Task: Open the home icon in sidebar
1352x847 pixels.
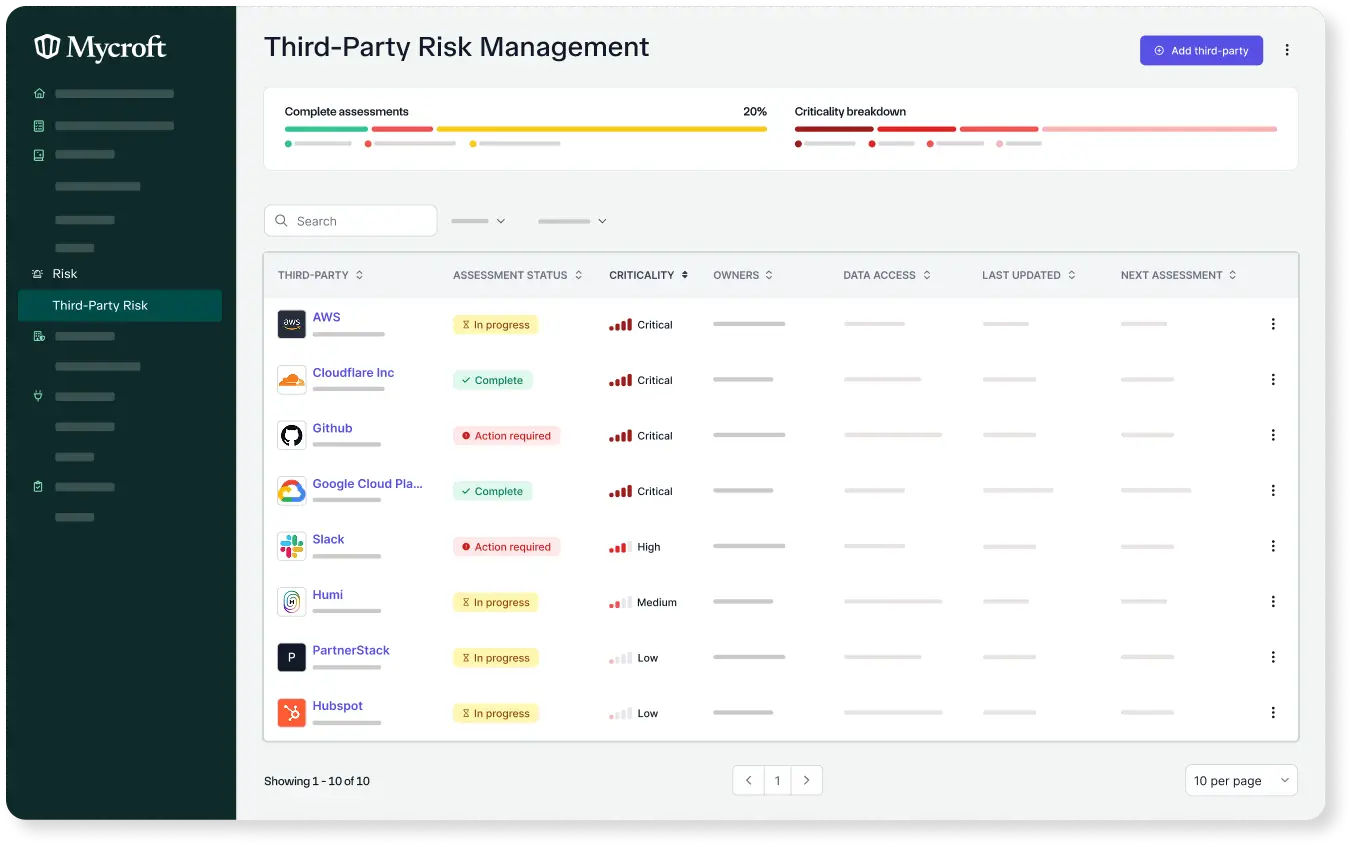Action: pyautogui.click(x=39, y=94)
